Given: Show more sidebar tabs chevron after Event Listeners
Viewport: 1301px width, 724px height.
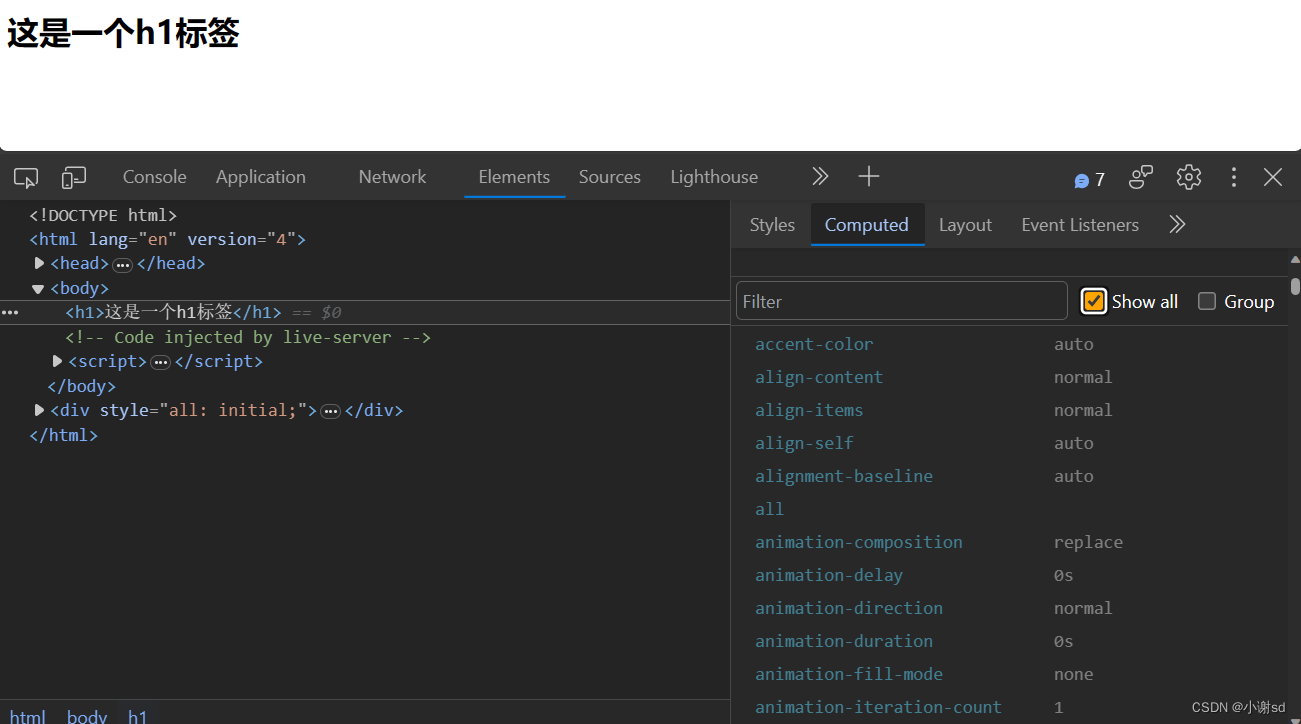Looking at the screenshot, I should tap(1177, 225).
